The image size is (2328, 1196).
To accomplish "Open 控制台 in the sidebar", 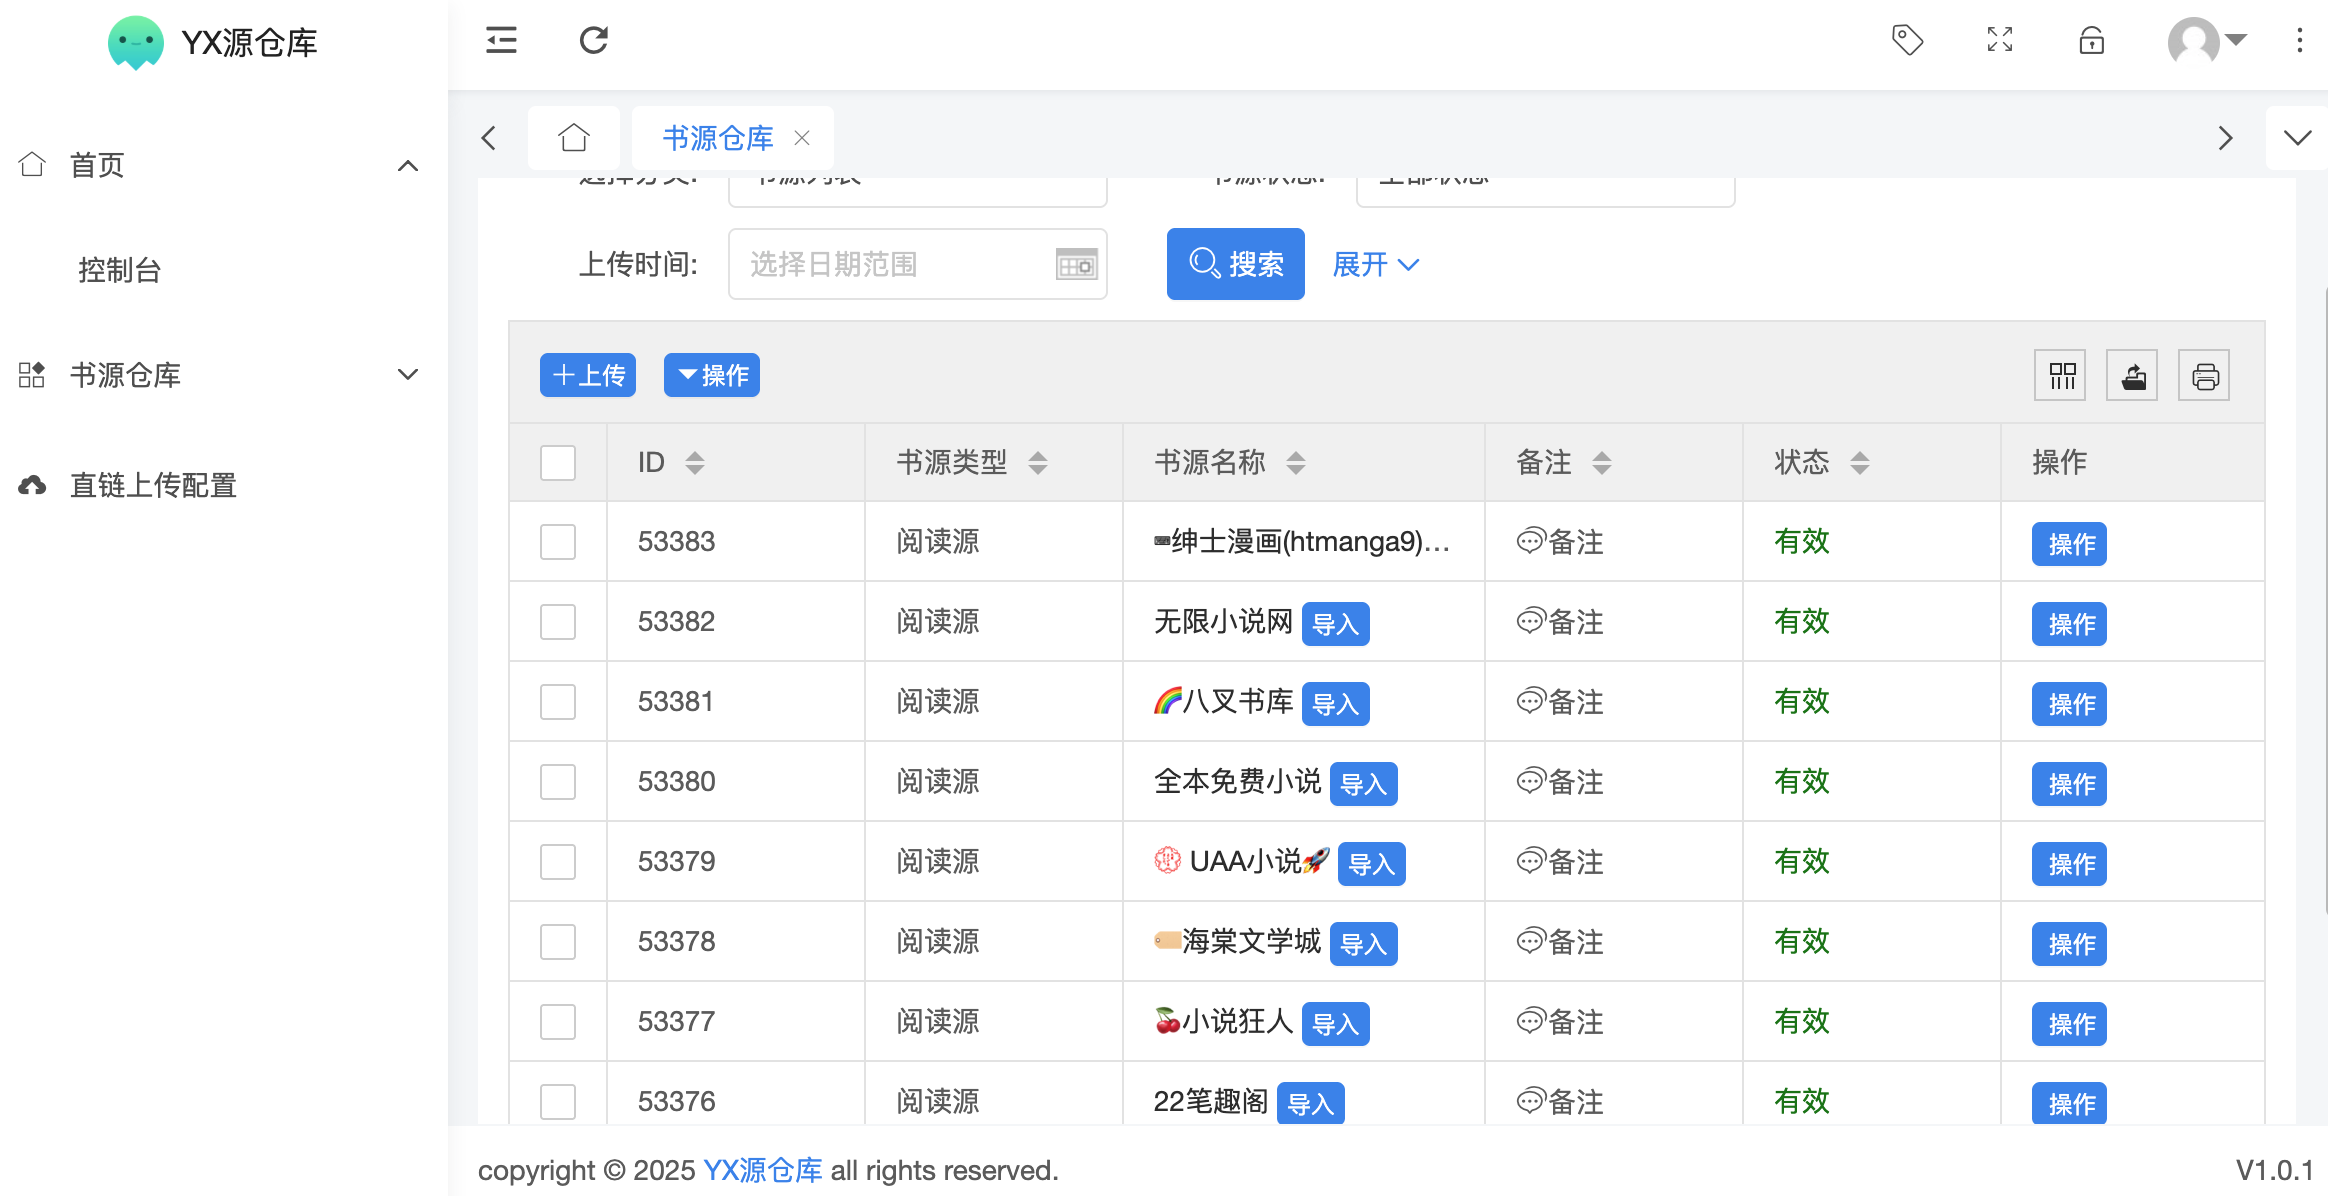I will pos(120,270).
